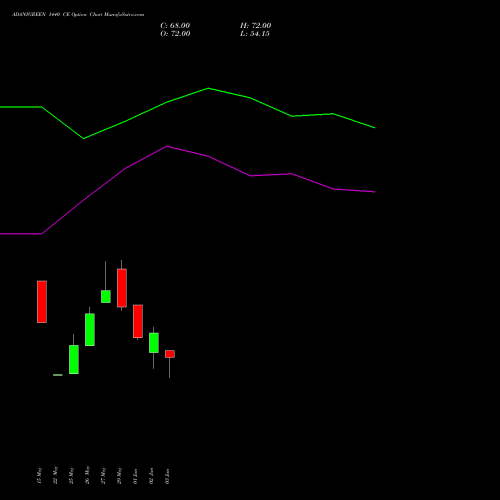Viewport: 500px width, 500px height.
Task: Click the green upper indicator line
Action: (x=208, y=89)
